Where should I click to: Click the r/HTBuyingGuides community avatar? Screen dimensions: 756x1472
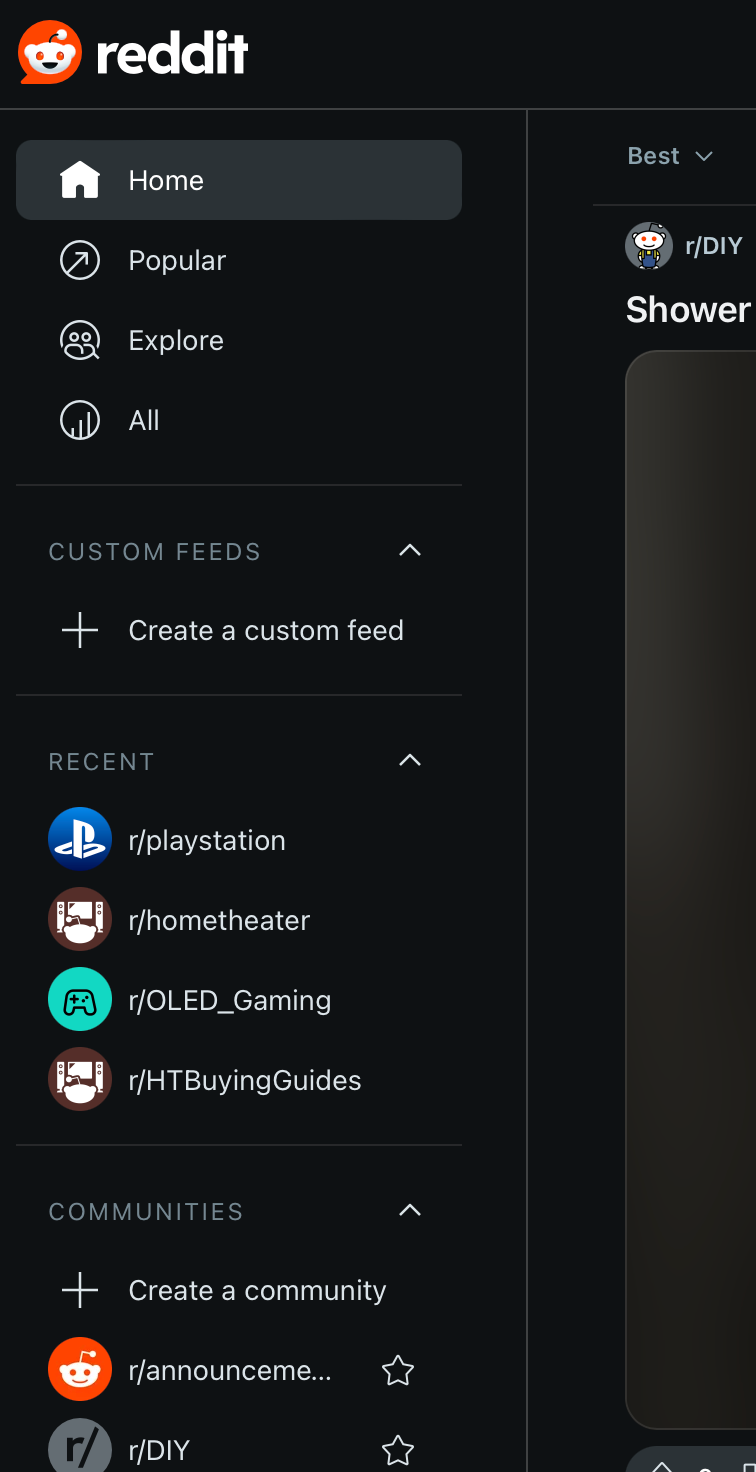tap(80, 1079)
